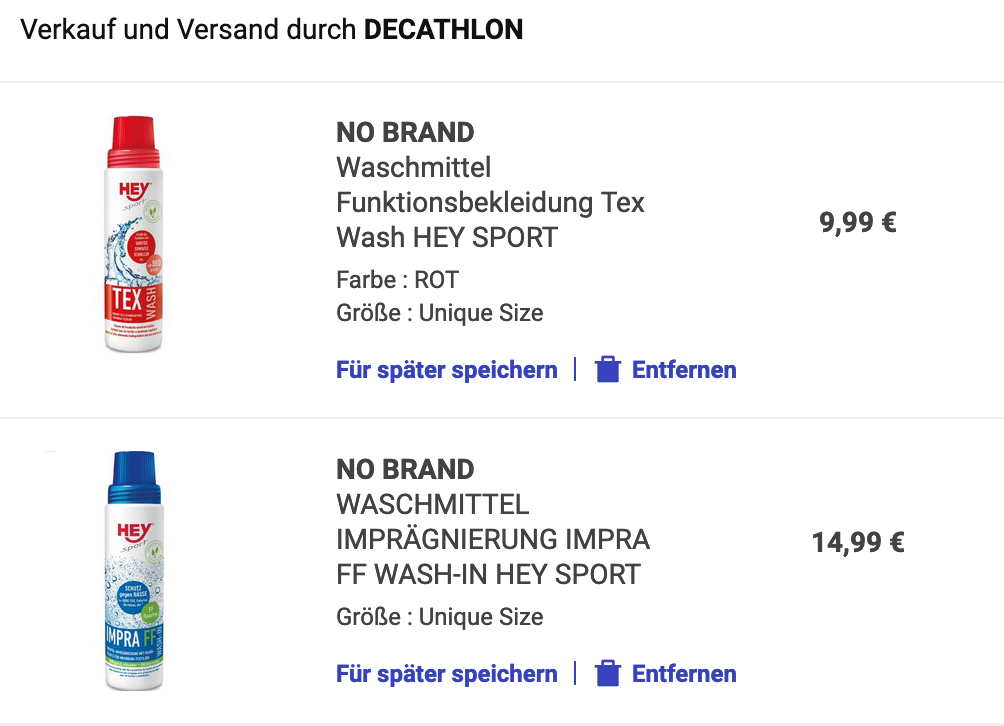Viewport: 1004px width, 726px height.
Task: Open the blue Impra FF bottle image
Action: 134,571
